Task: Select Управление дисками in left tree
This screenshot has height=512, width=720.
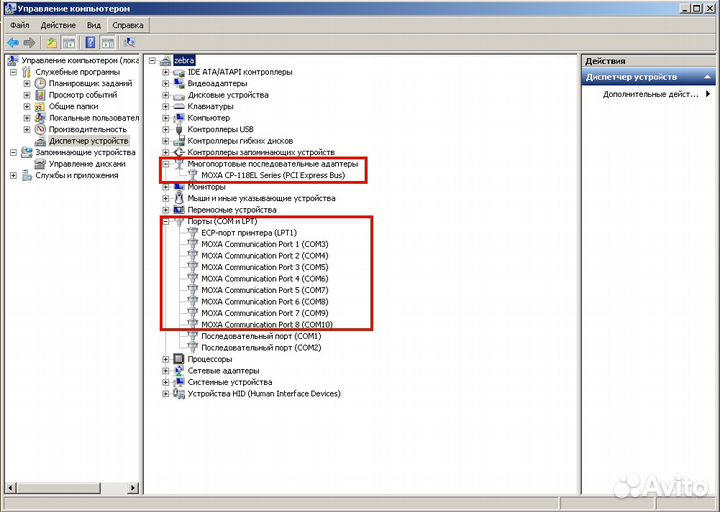Action: click(x=86, y=164)
